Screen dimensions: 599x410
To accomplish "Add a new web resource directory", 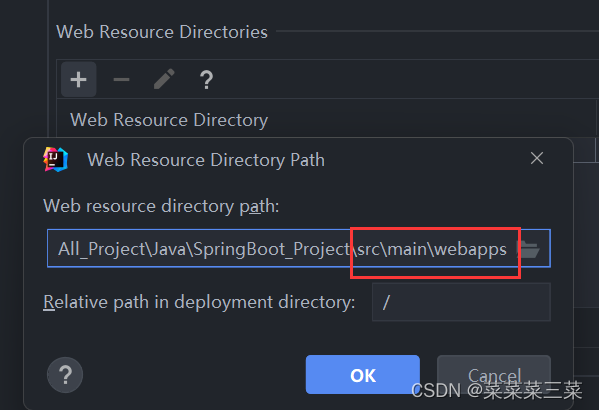I will coord(79,79).
